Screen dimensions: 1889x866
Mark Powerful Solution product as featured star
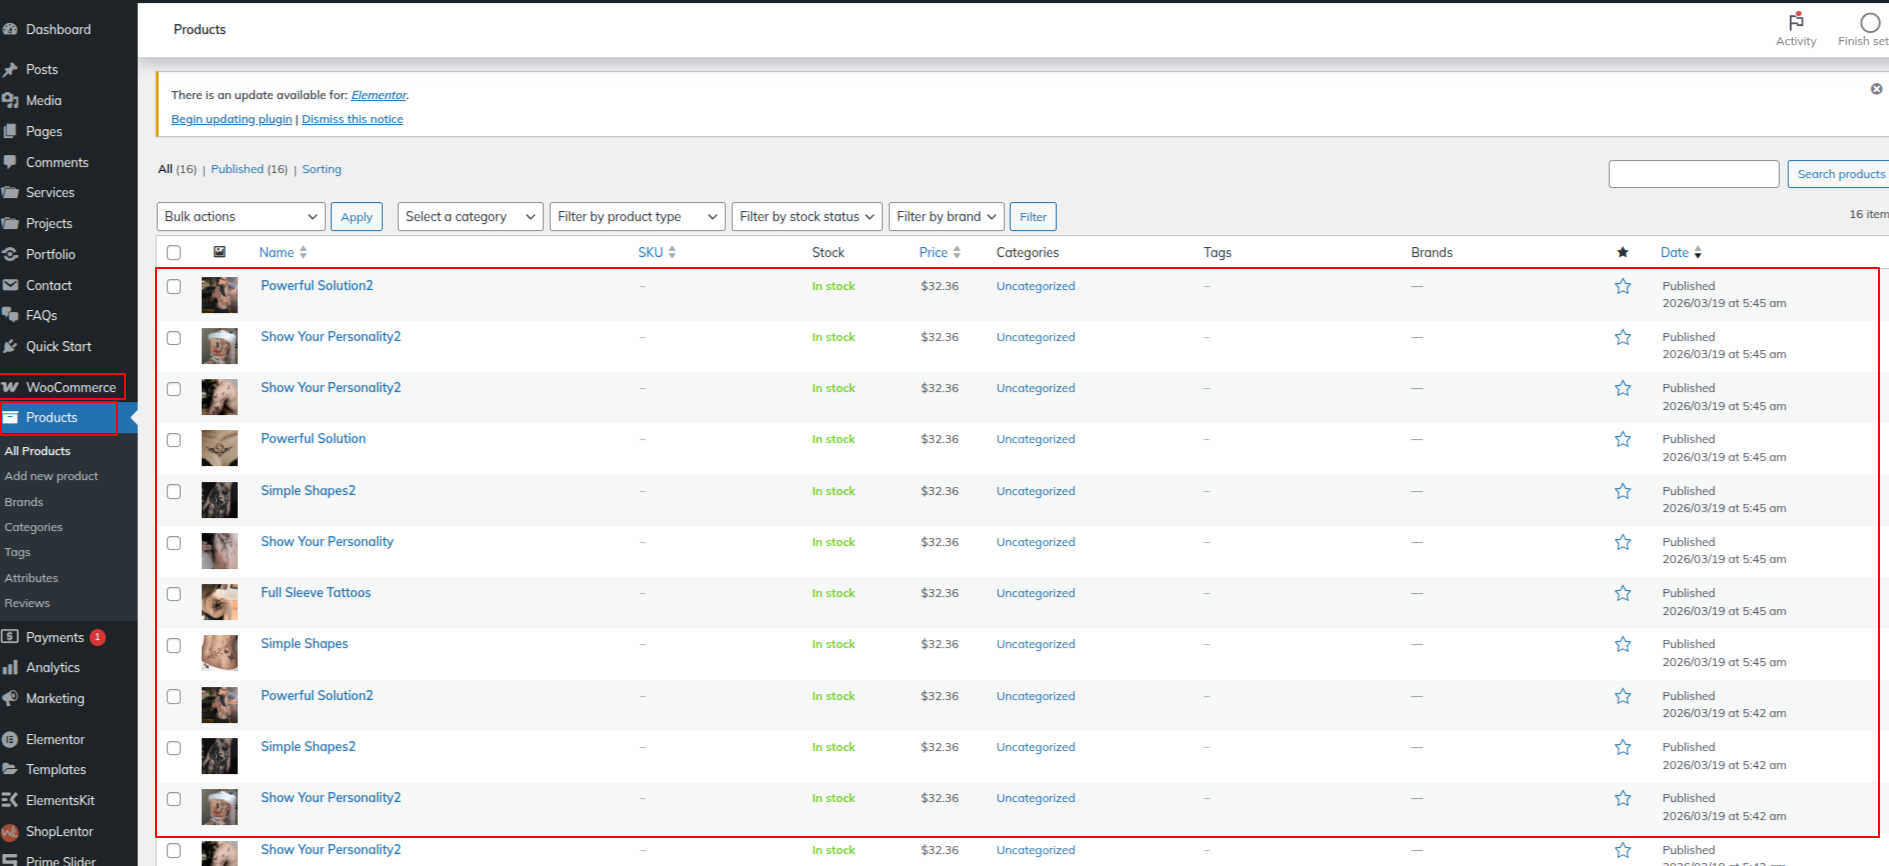(1622, 439)
